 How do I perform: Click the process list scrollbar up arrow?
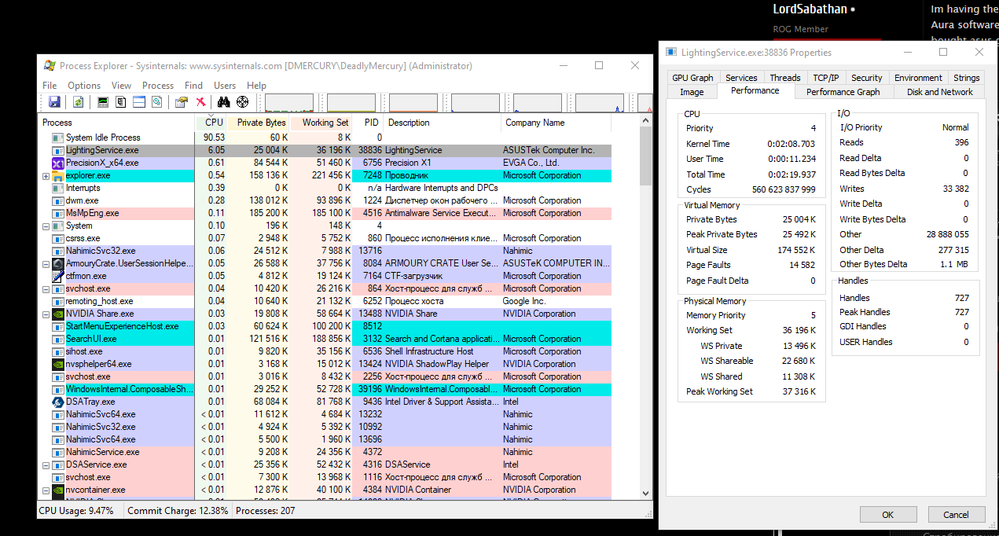click(645, 120)
